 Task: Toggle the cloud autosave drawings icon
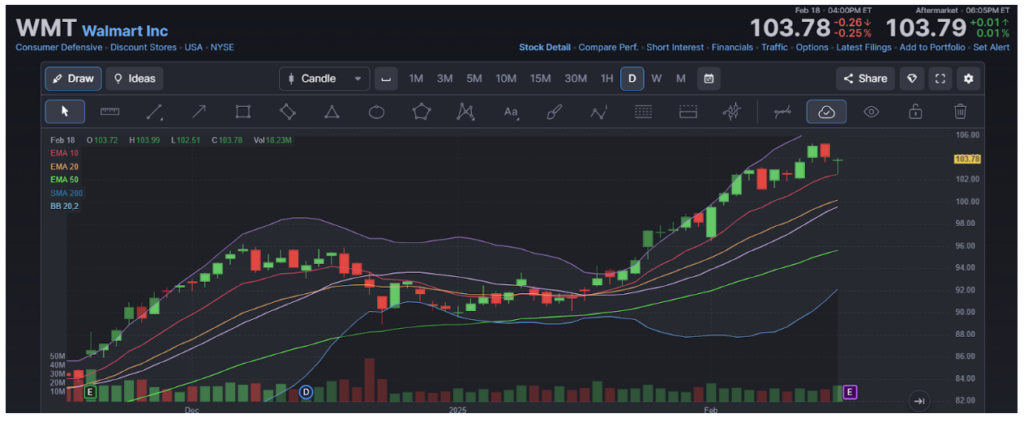(x=826, y=112)
